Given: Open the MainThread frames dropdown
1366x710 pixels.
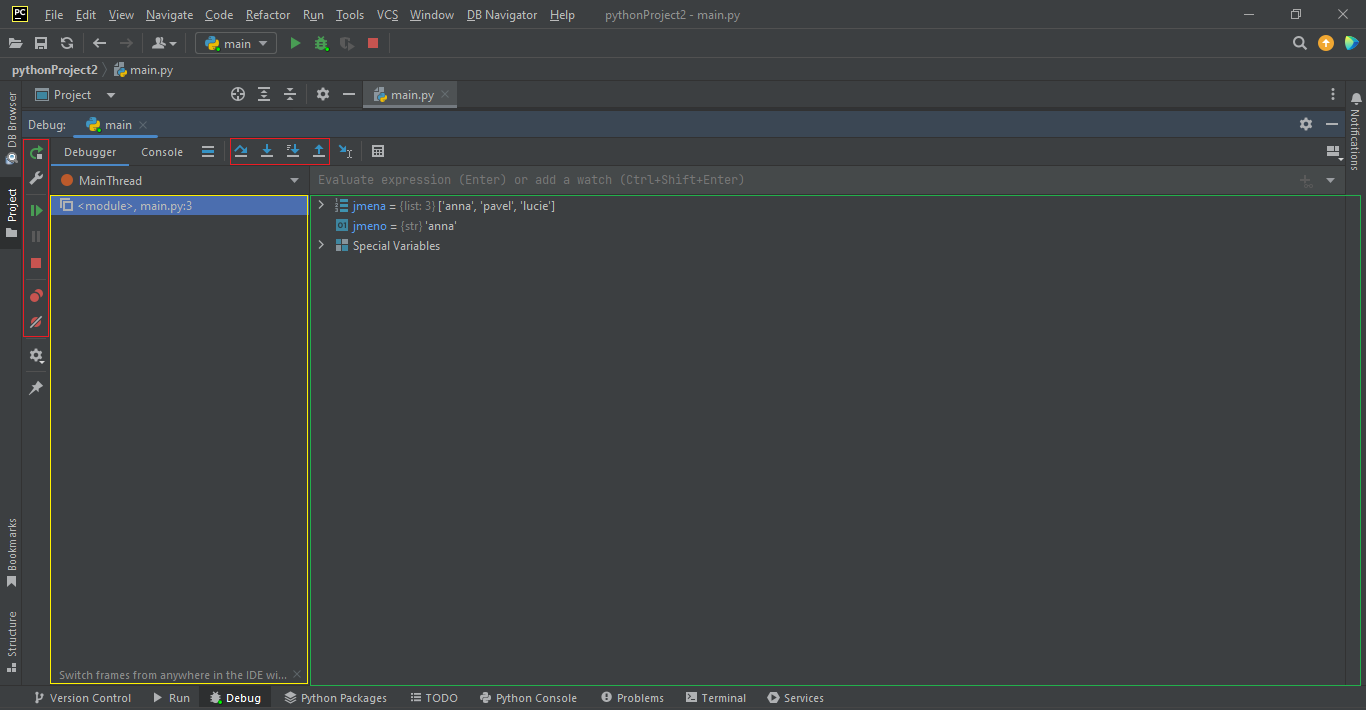Looking at the screenshot, I should pyautogui.click(x=294, y=179).
